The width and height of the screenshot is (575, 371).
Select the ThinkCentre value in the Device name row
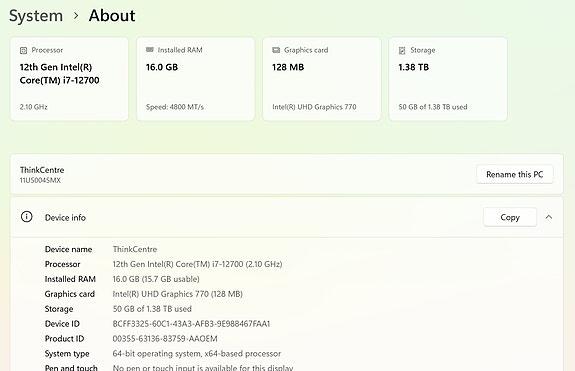(135, 249)
